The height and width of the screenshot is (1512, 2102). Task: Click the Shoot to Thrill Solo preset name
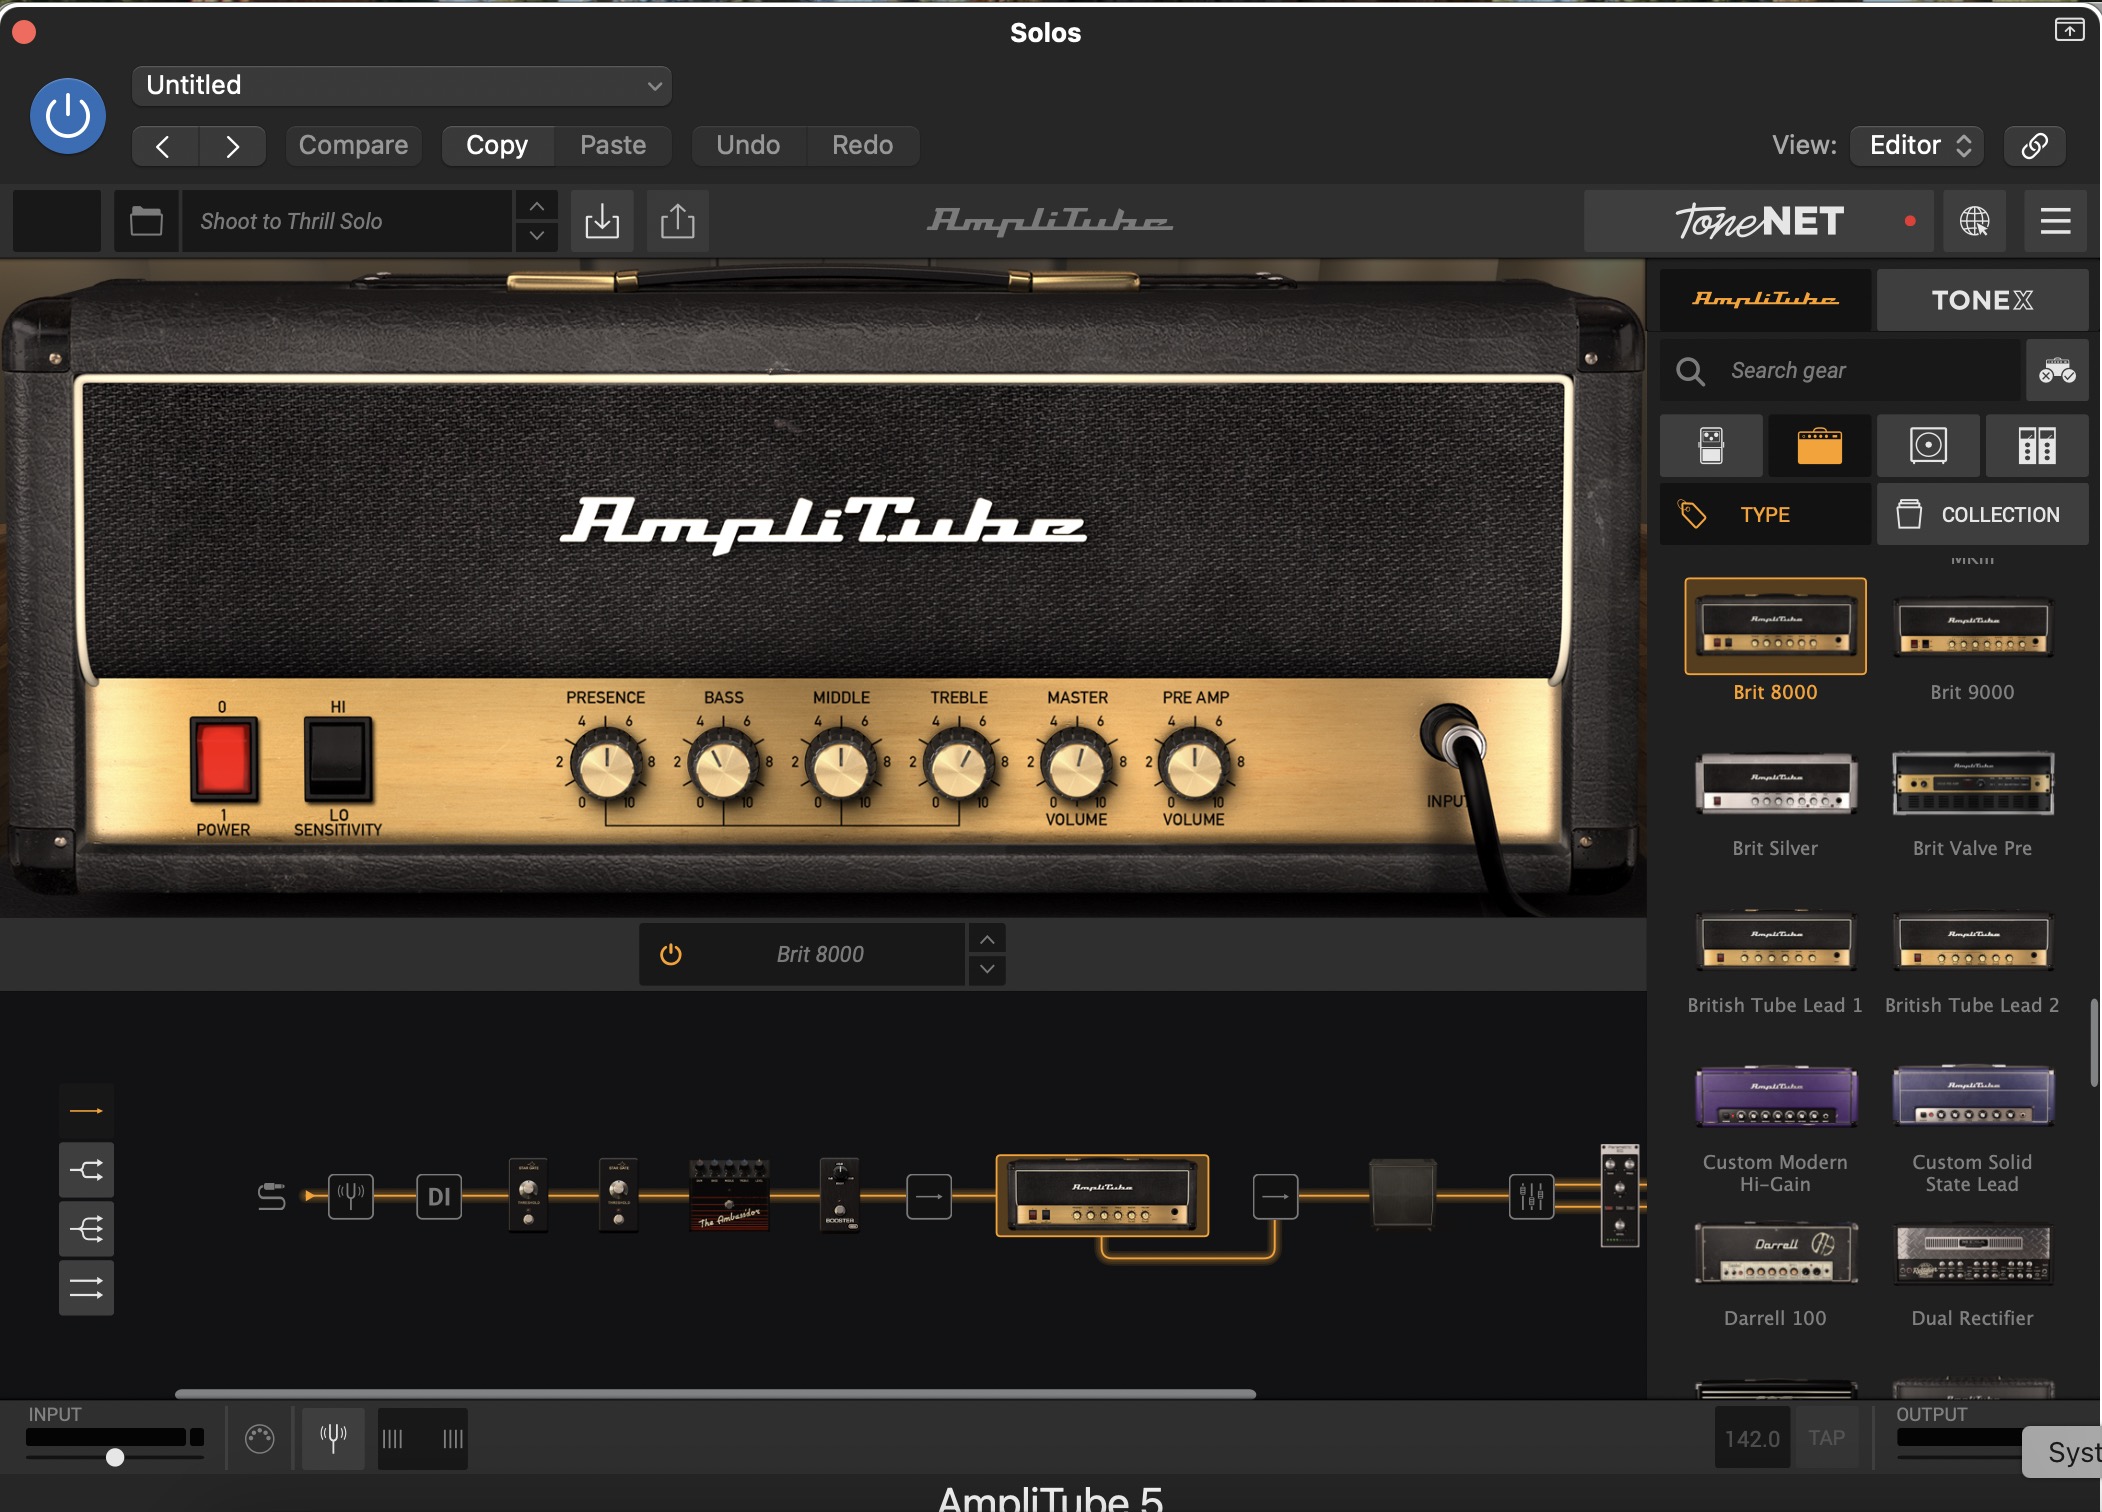click(x=346, y=221)
